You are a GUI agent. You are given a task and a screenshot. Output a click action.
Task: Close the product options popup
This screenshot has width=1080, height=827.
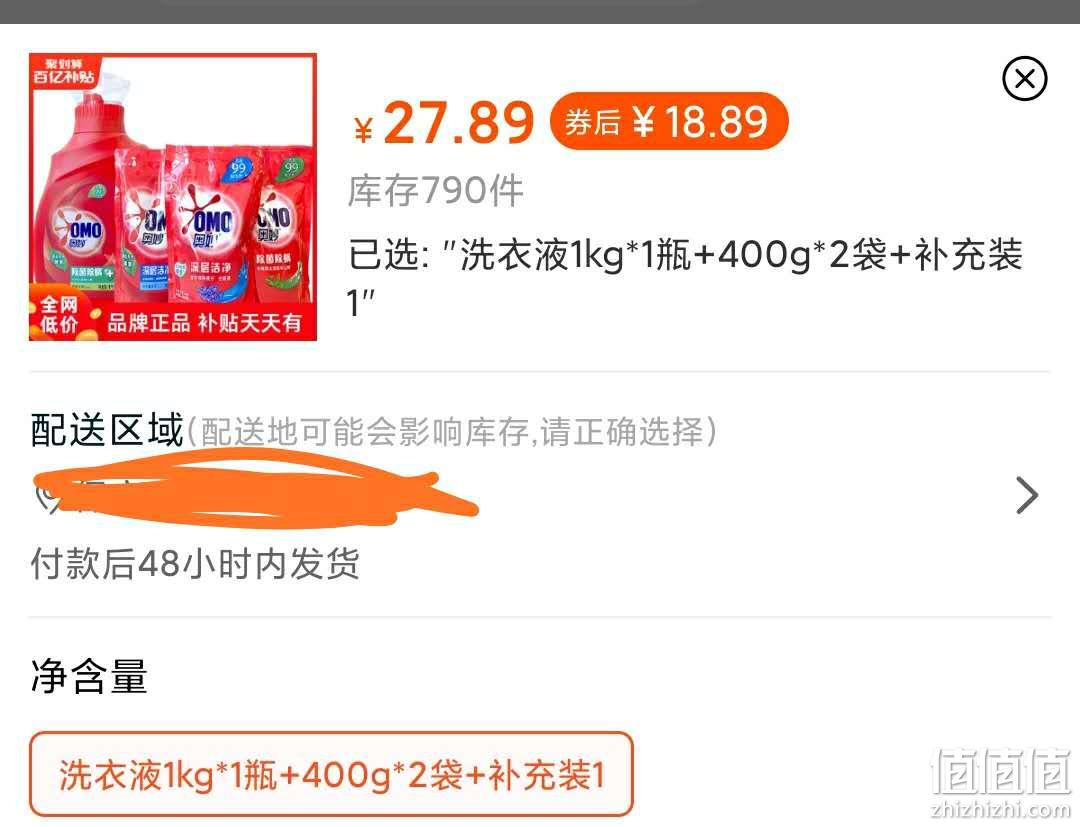coord(1024,78)
